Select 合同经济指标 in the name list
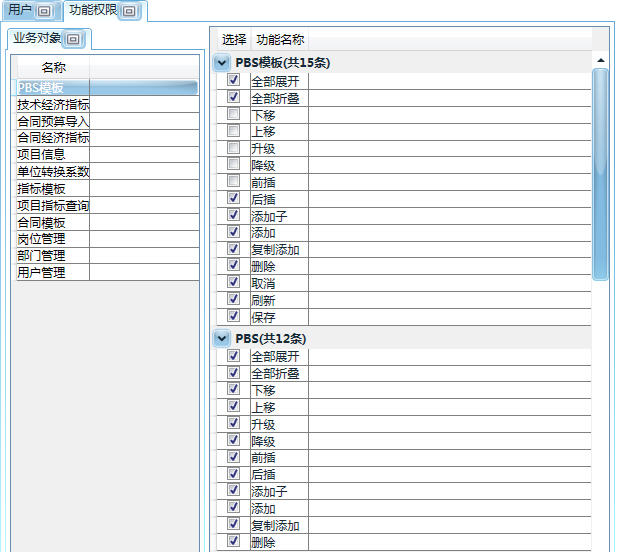Viewport: 619px width, 552px height. tap(107, 138)
